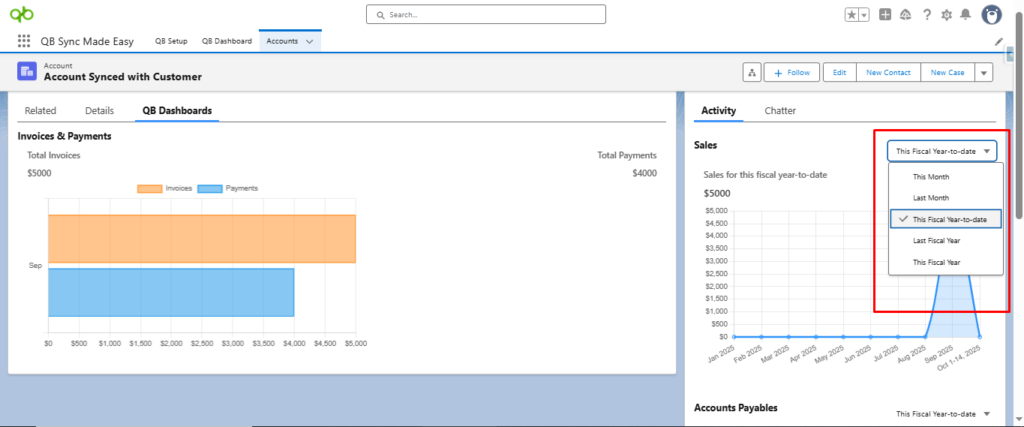This screenshot has height=427, width=1024.
Task: Click the Sales for this fiscal year-to-date text
Action: 766,174
